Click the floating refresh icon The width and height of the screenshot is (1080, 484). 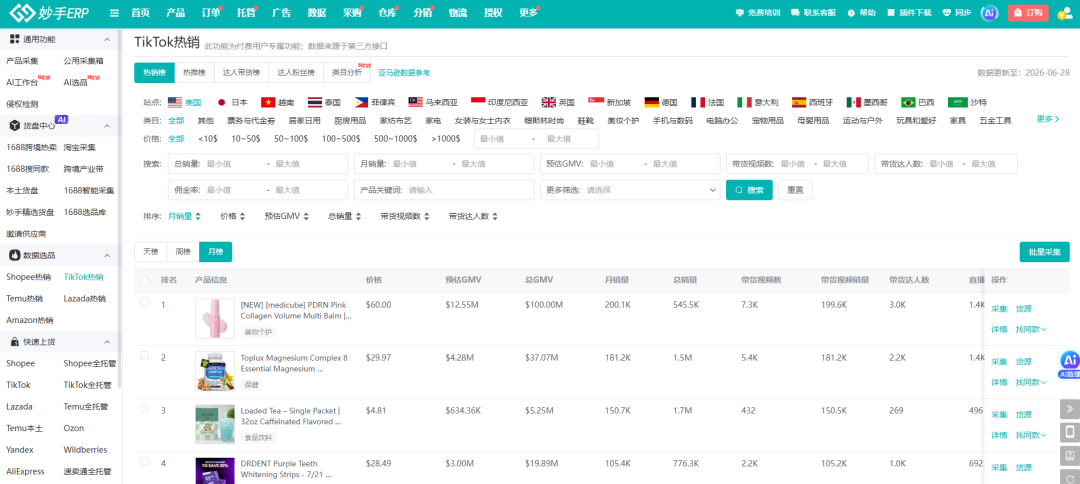(x=1070, y=477)
